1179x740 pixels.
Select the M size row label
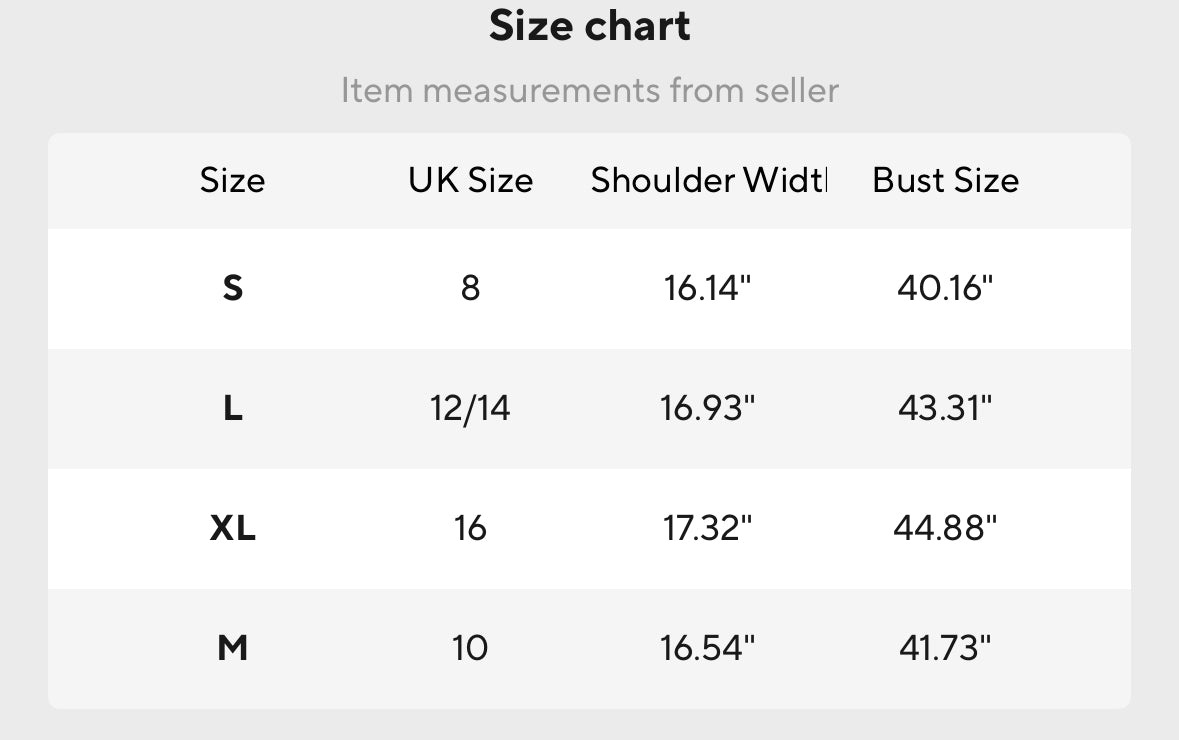coord(232,648)
